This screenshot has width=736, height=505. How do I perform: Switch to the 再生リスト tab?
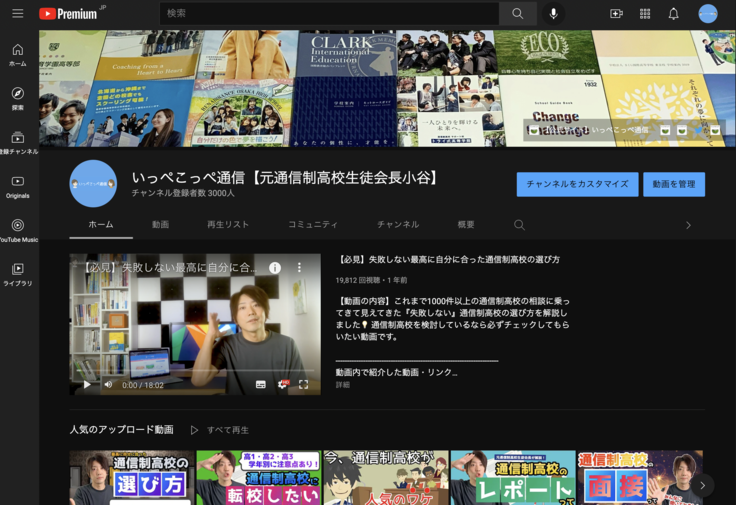click(228, 225)
